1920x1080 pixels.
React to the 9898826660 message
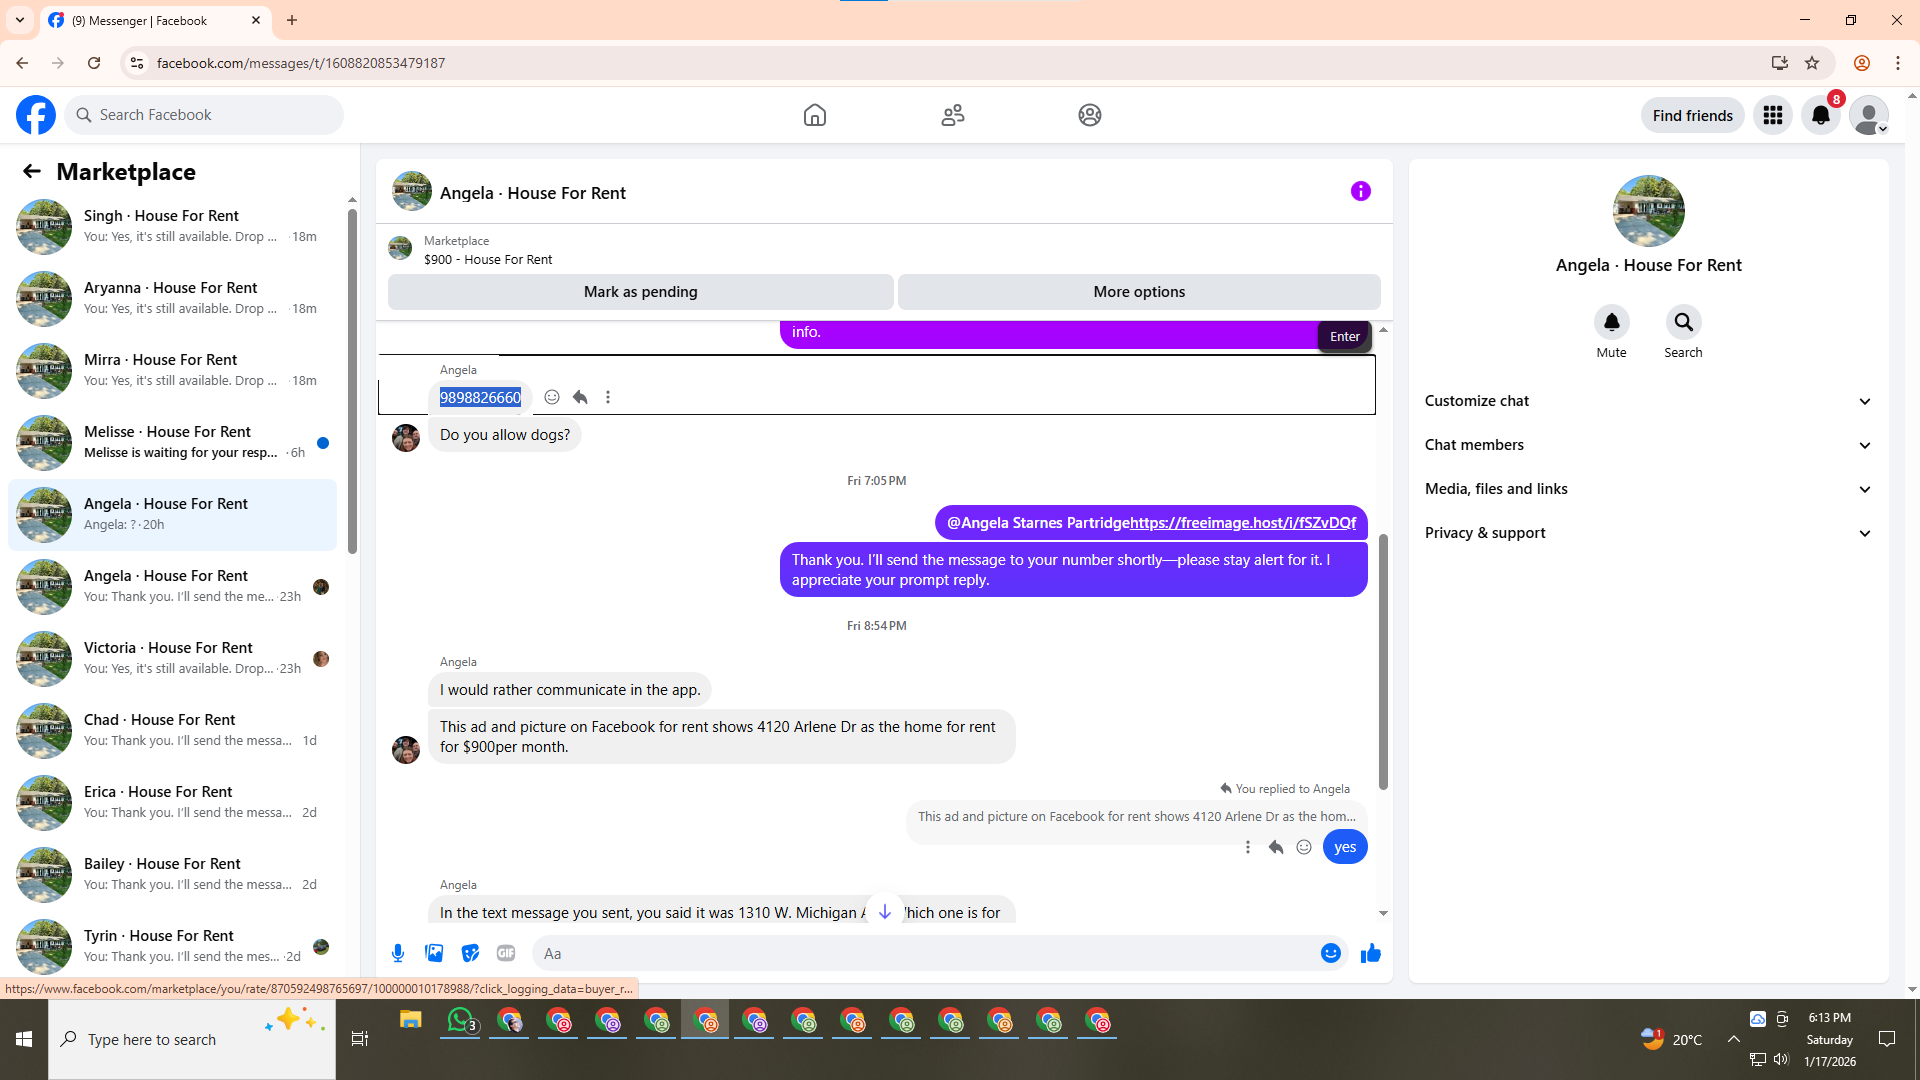pyautogui.click(x=552, y=397)
